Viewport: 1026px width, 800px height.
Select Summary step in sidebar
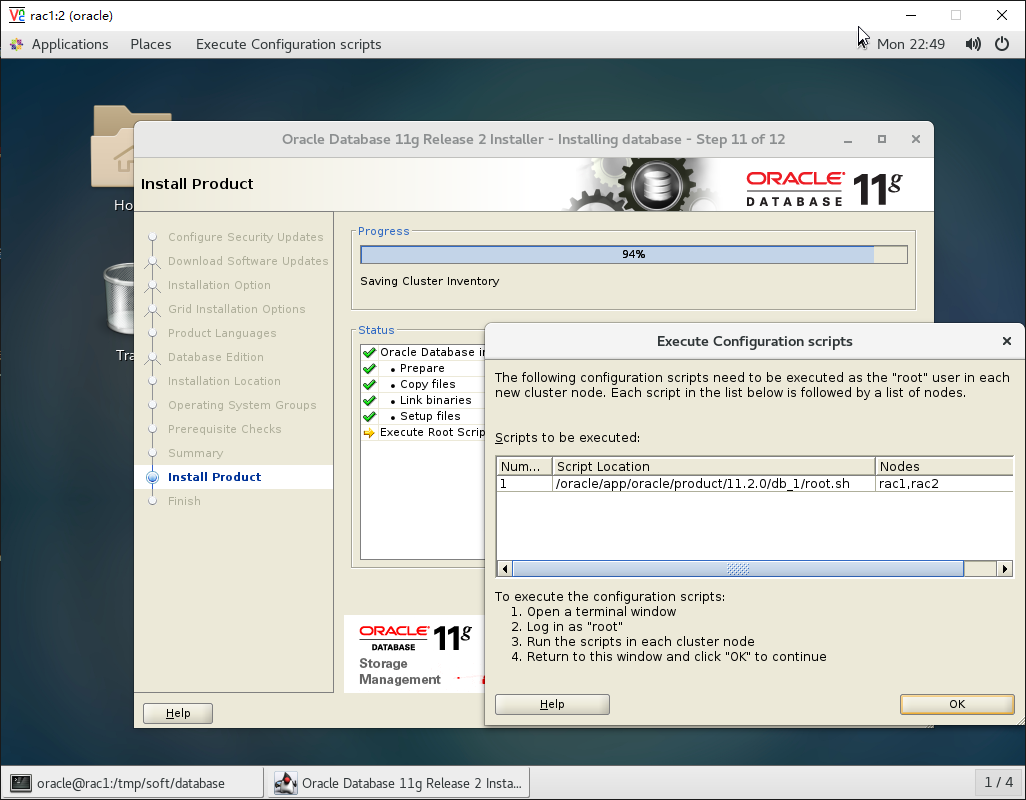195,453
